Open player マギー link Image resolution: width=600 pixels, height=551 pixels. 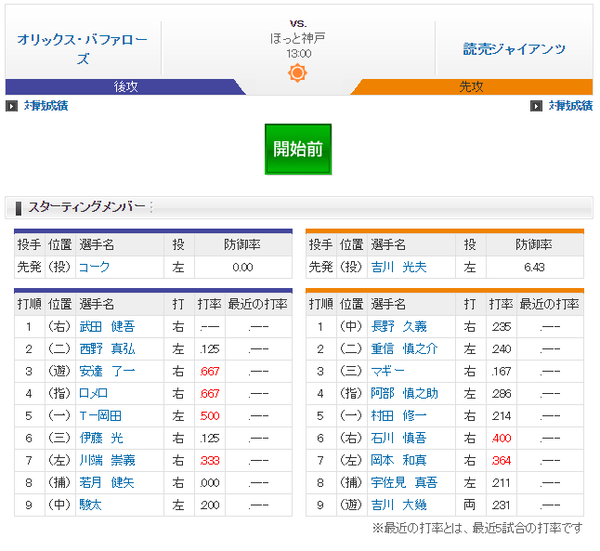pyautogui.click(x=387, y=371)
